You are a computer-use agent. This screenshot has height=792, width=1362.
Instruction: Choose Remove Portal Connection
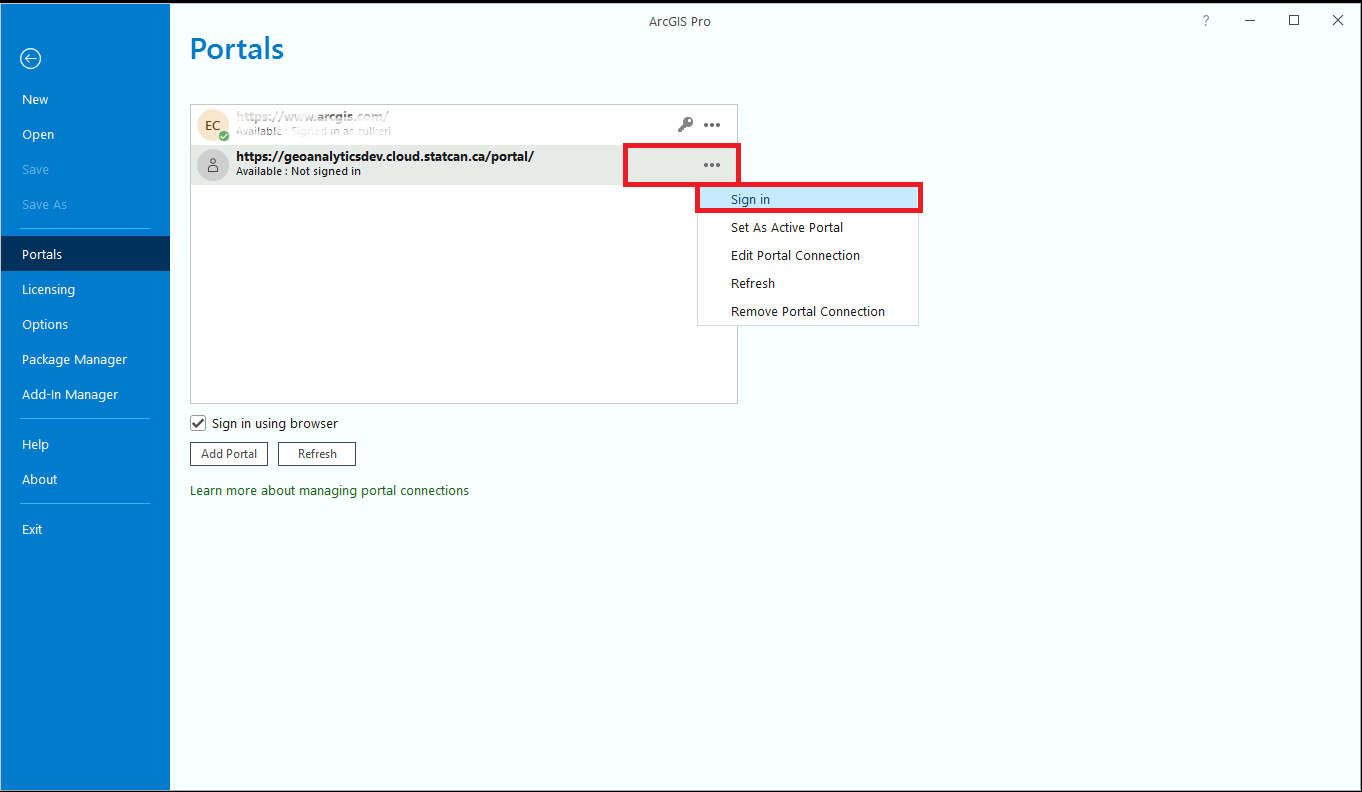click(808, 311)
